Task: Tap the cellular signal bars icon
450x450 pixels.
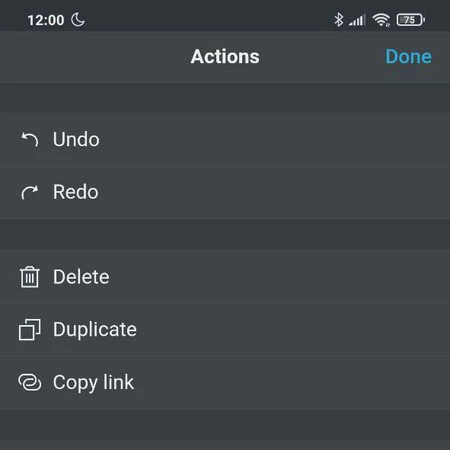Action: tap(357, 20)
